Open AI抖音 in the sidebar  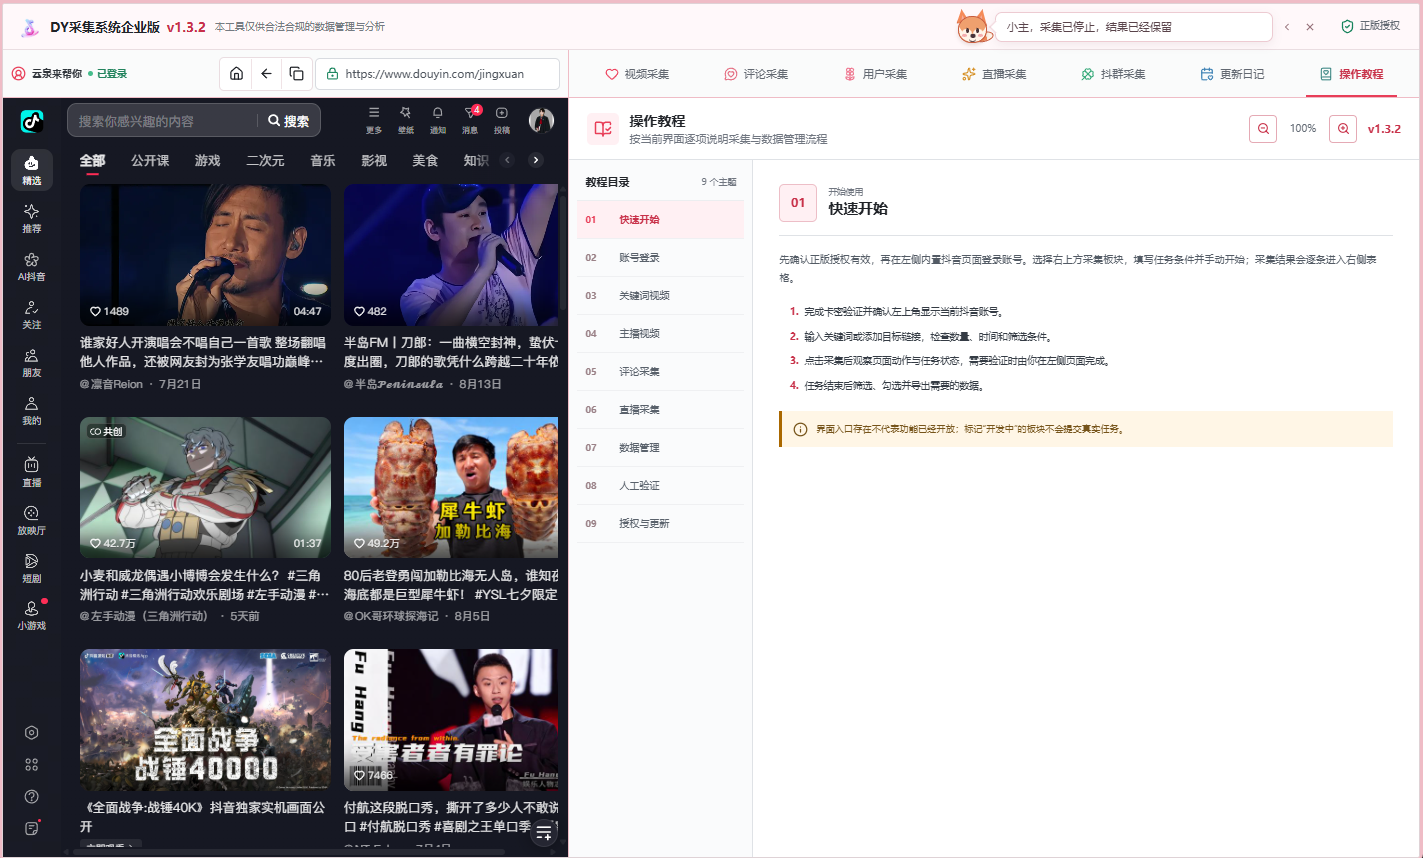pyautogui.click(x=32, y=266)
